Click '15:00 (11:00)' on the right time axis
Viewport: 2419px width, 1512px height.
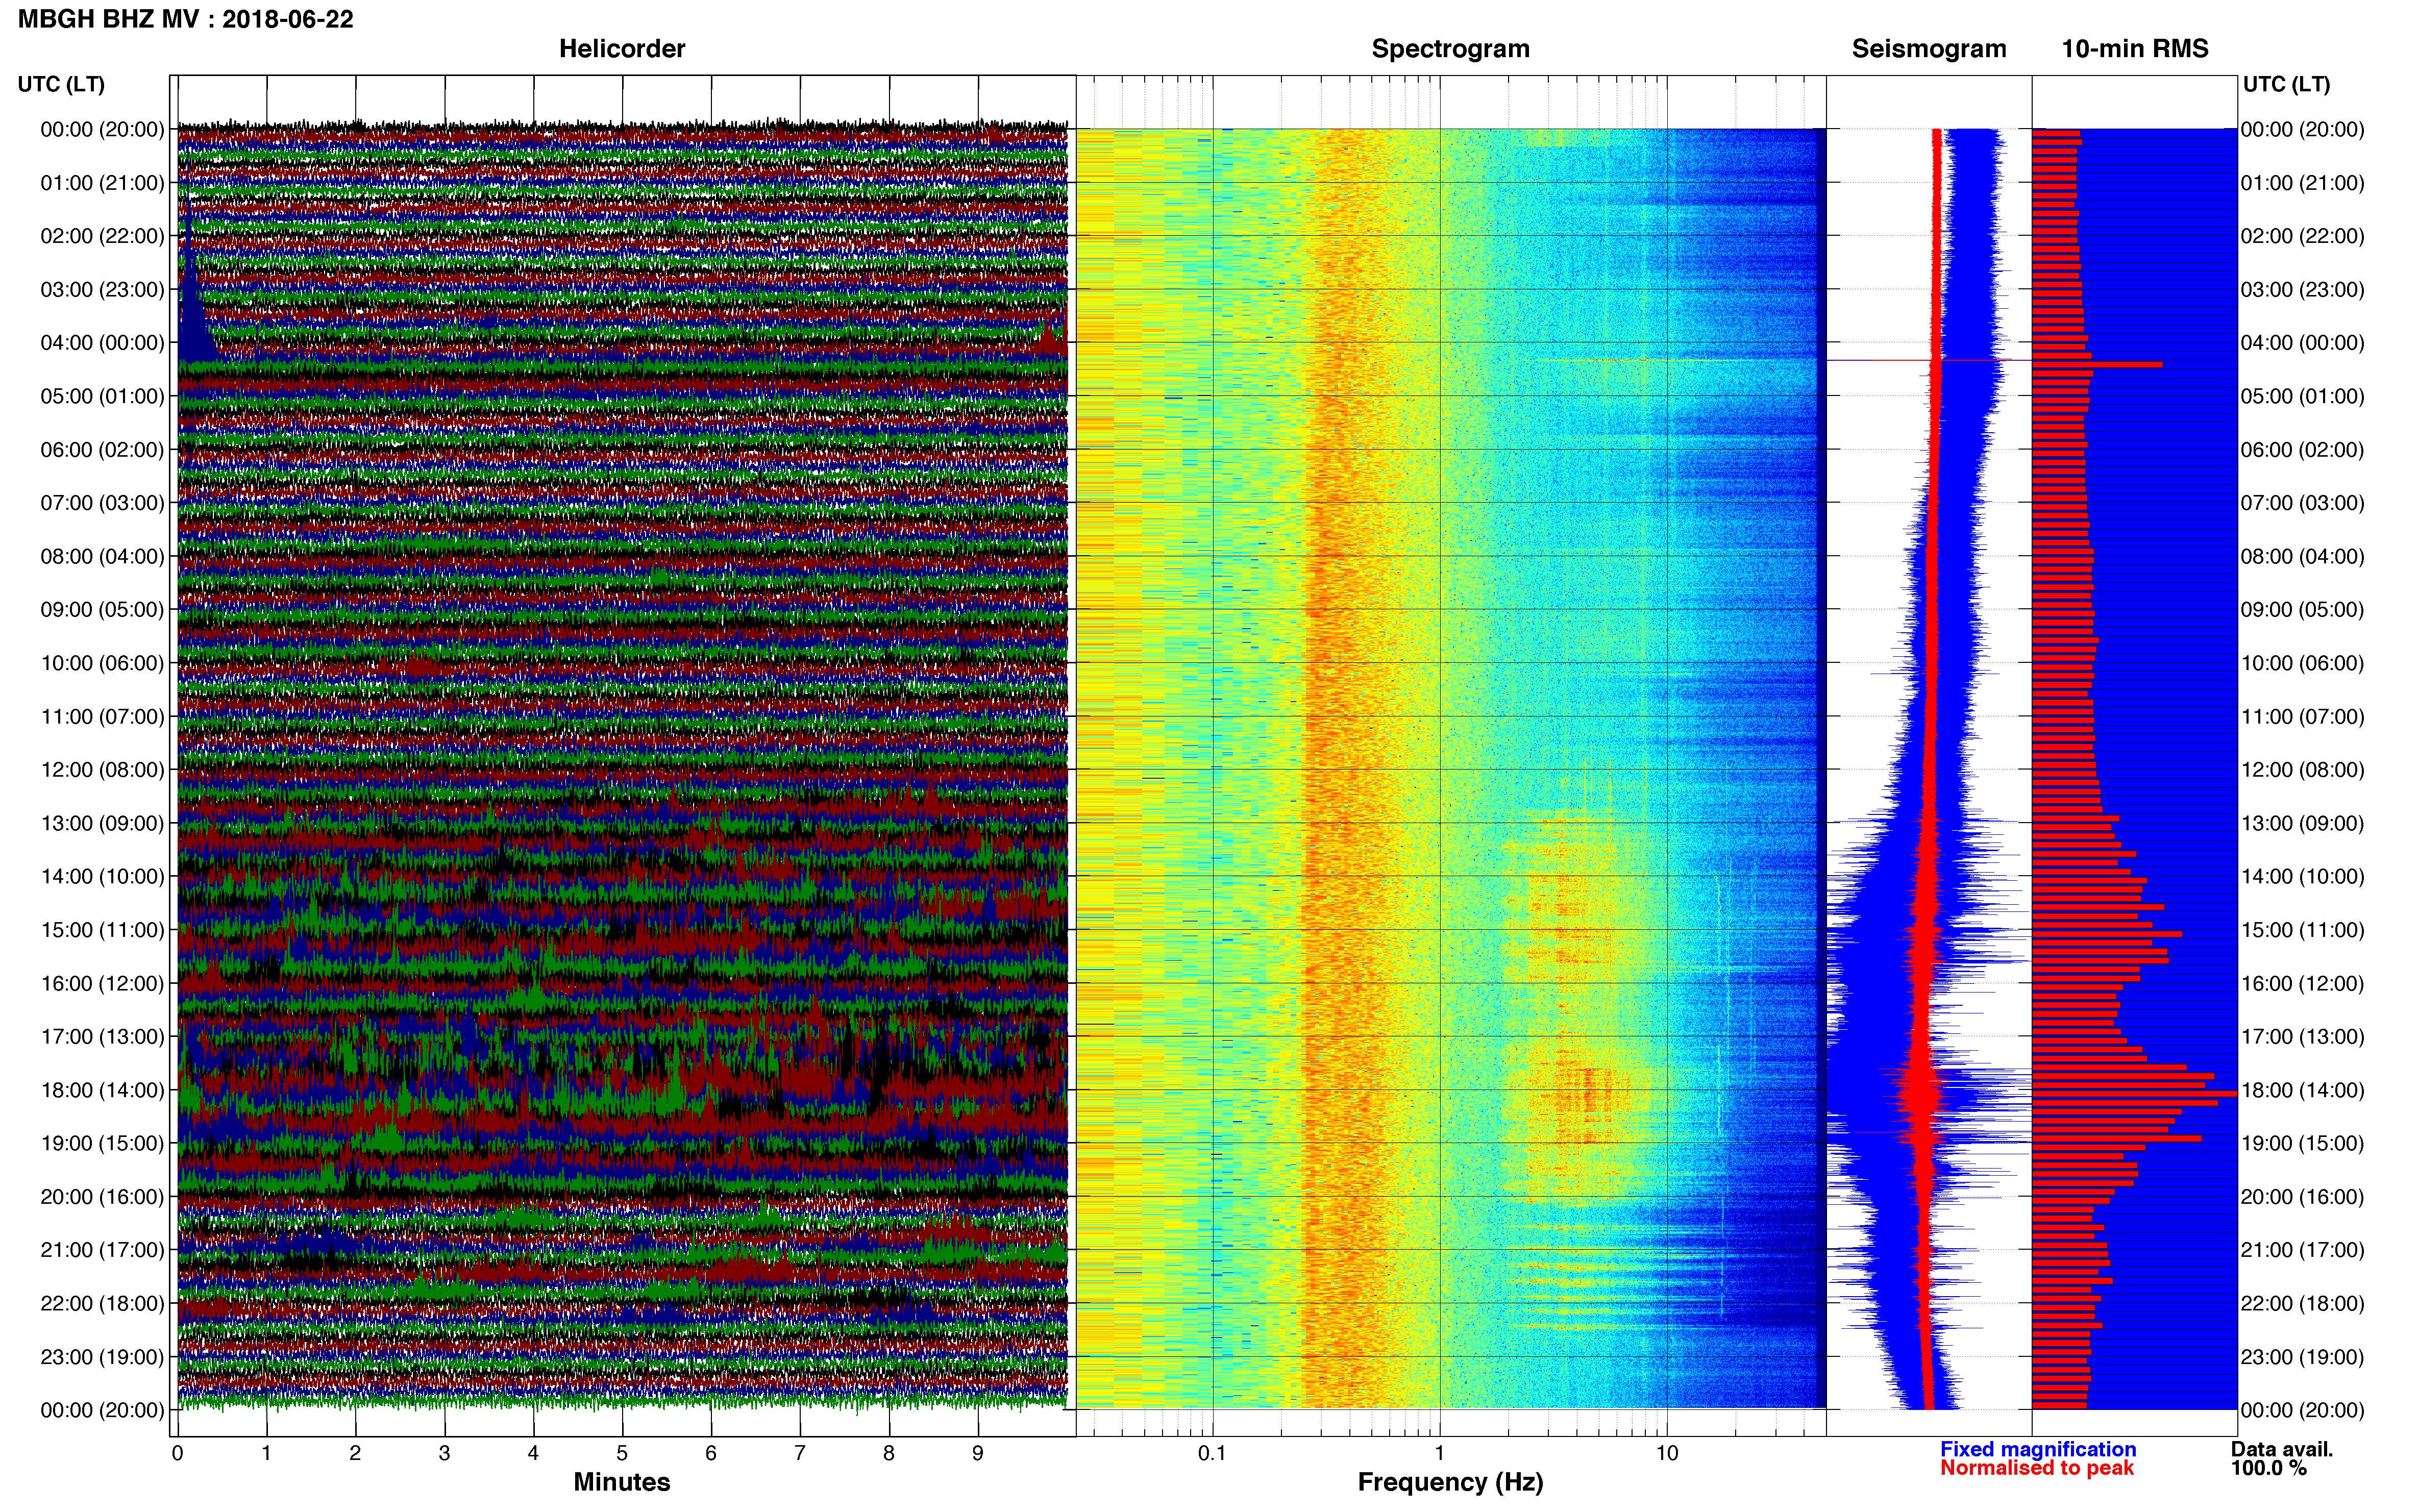pos(2303,930)
